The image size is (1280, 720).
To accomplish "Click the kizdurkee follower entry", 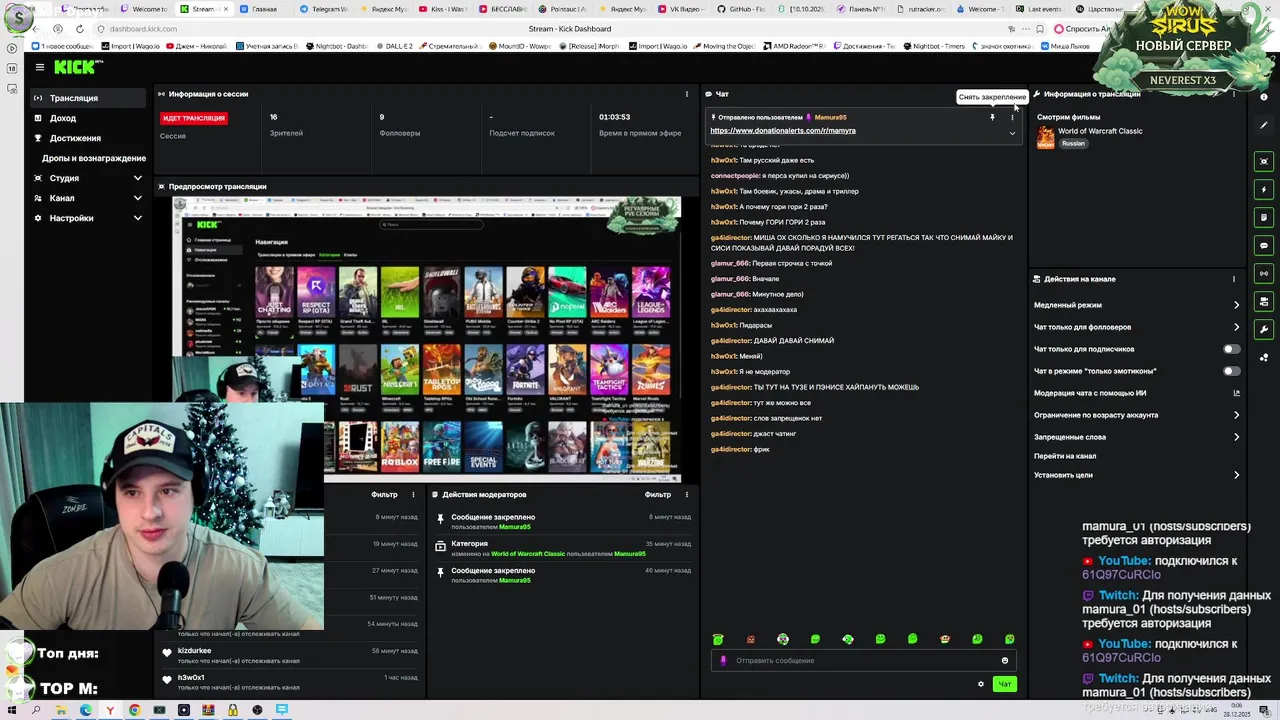I will coord(289,655).
